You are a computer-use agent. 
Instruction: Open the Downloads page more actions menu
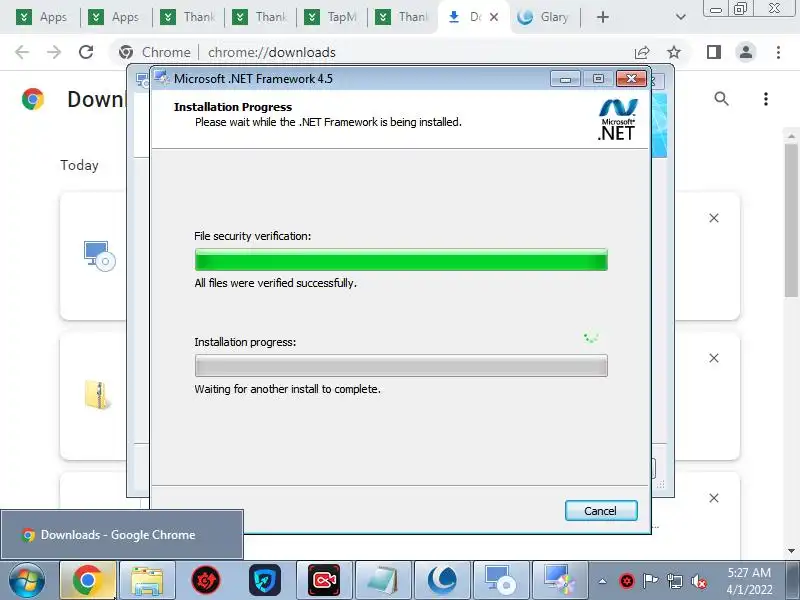pos(766,99)
